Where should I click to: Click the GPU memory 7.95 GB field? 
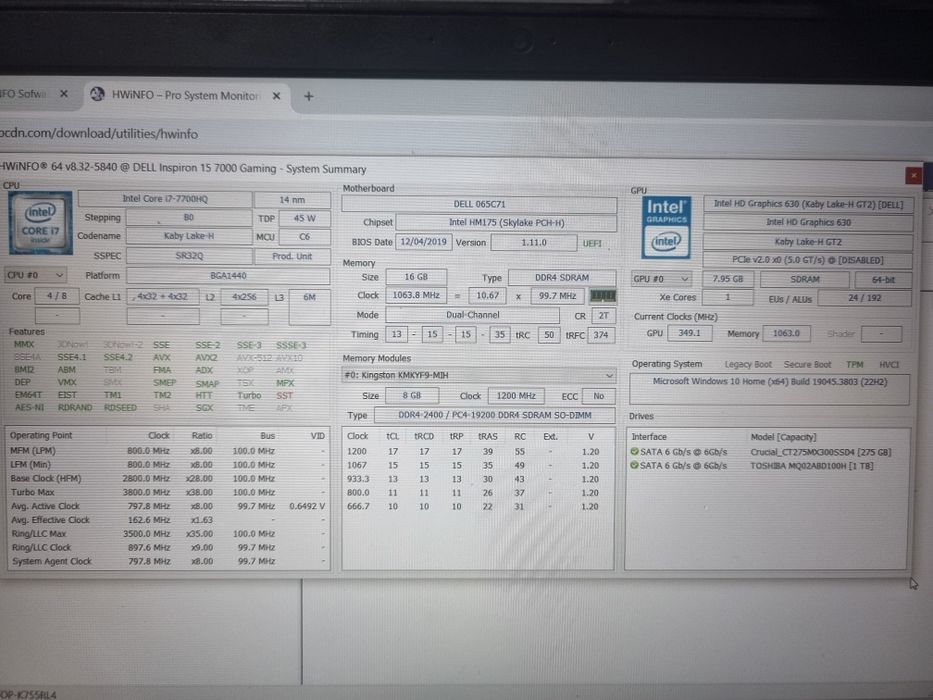[x=728, y=279]
